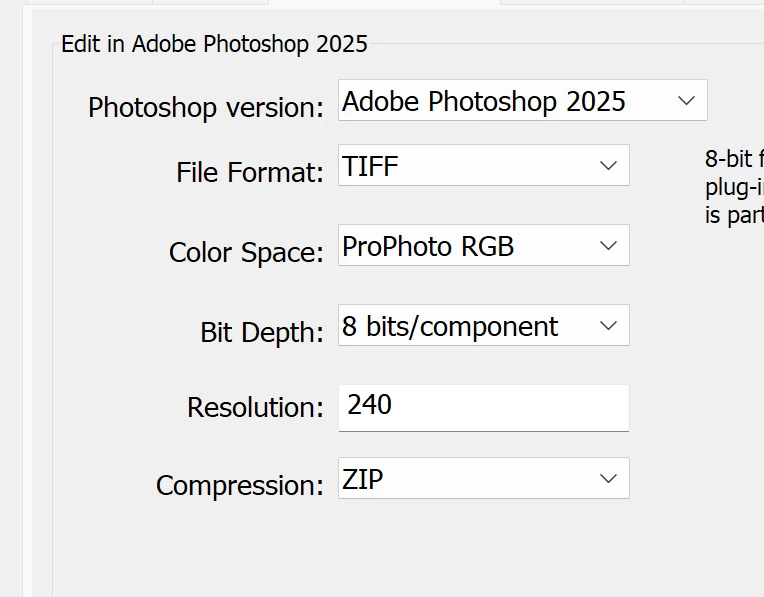
Task: Click the 'Bit Depth:' label
Action: pos(262,332)
